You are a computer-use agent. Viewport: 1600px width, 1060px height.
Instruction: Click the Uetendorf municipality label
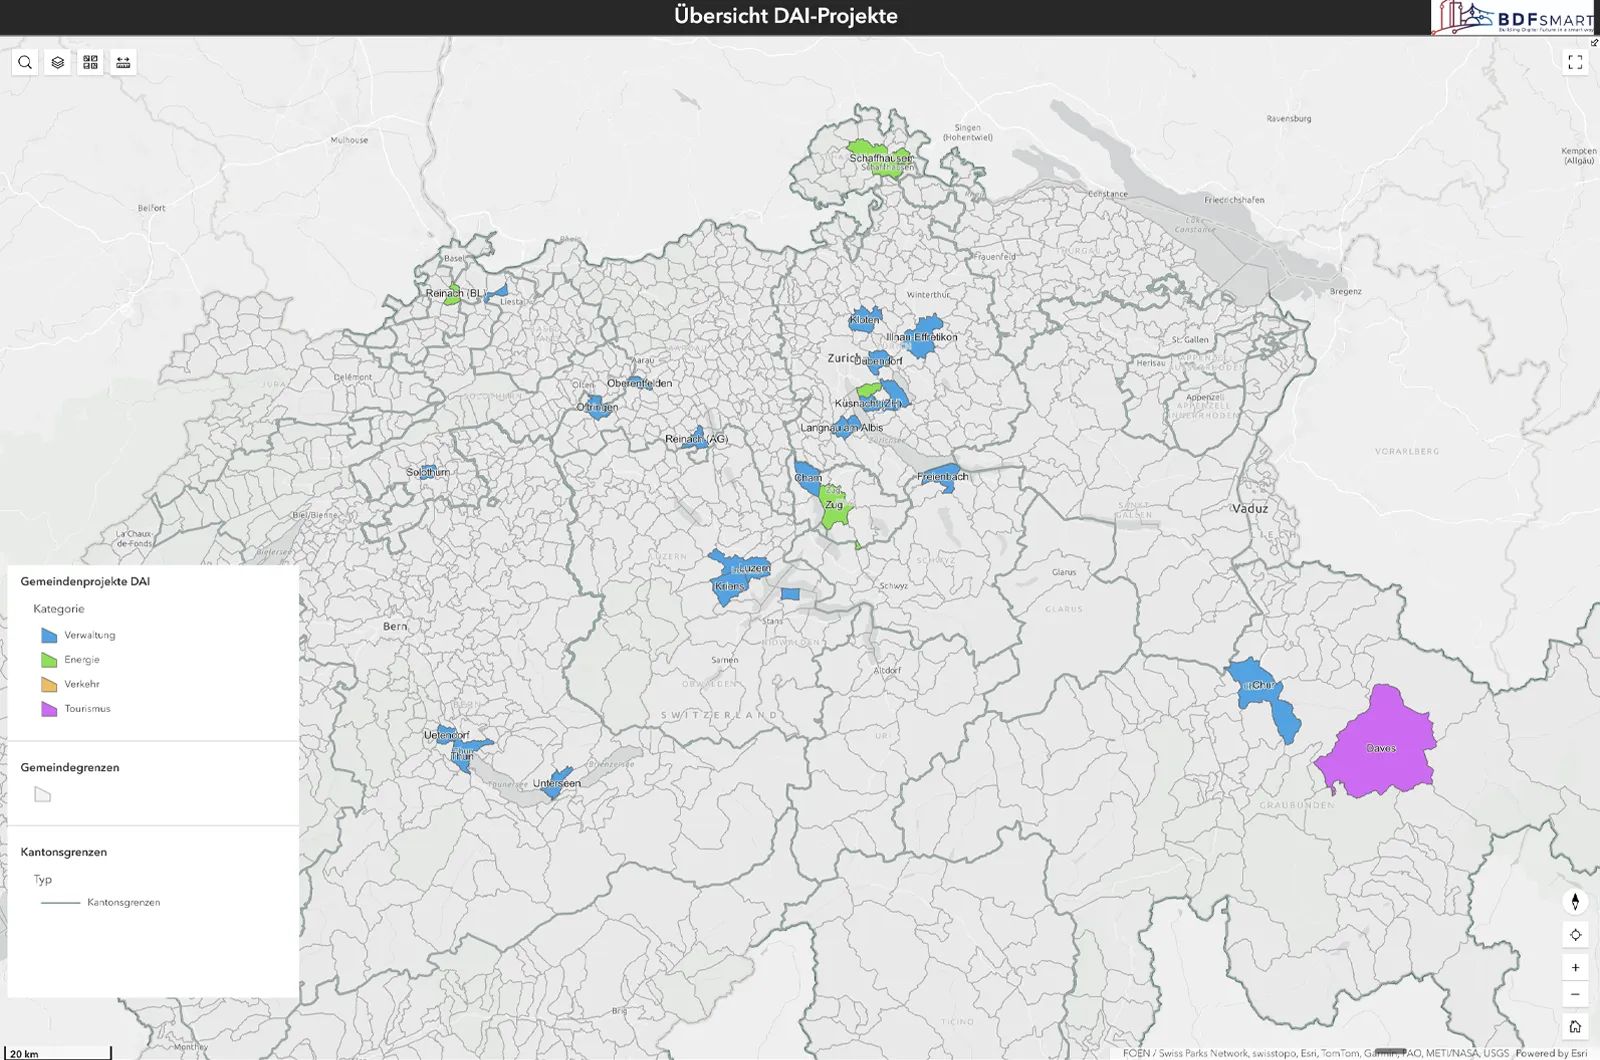(446, 735)
